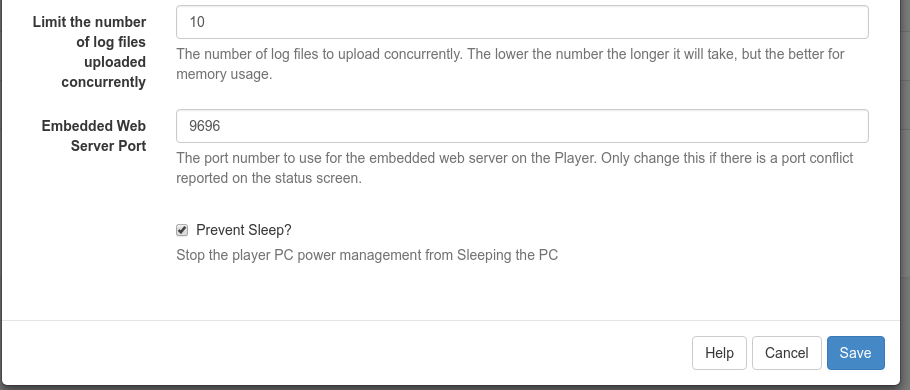910x390 pixels.
Task: Open Help for this form
Action: coord(719,353)
